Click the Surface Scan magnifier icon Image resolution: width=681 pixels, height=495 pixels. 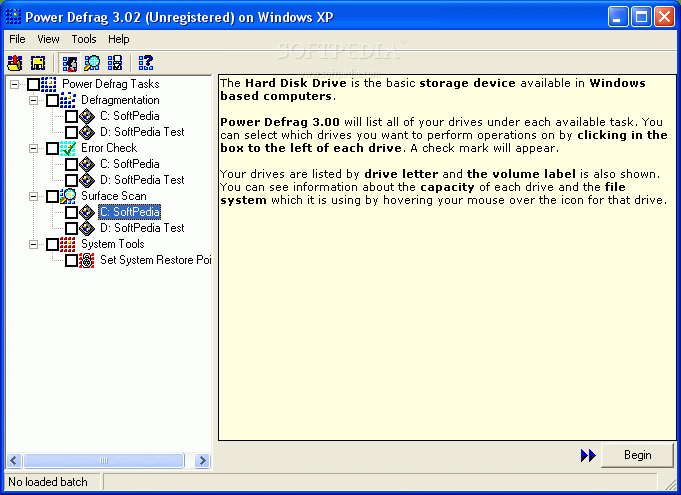click(x=68, y=196)
